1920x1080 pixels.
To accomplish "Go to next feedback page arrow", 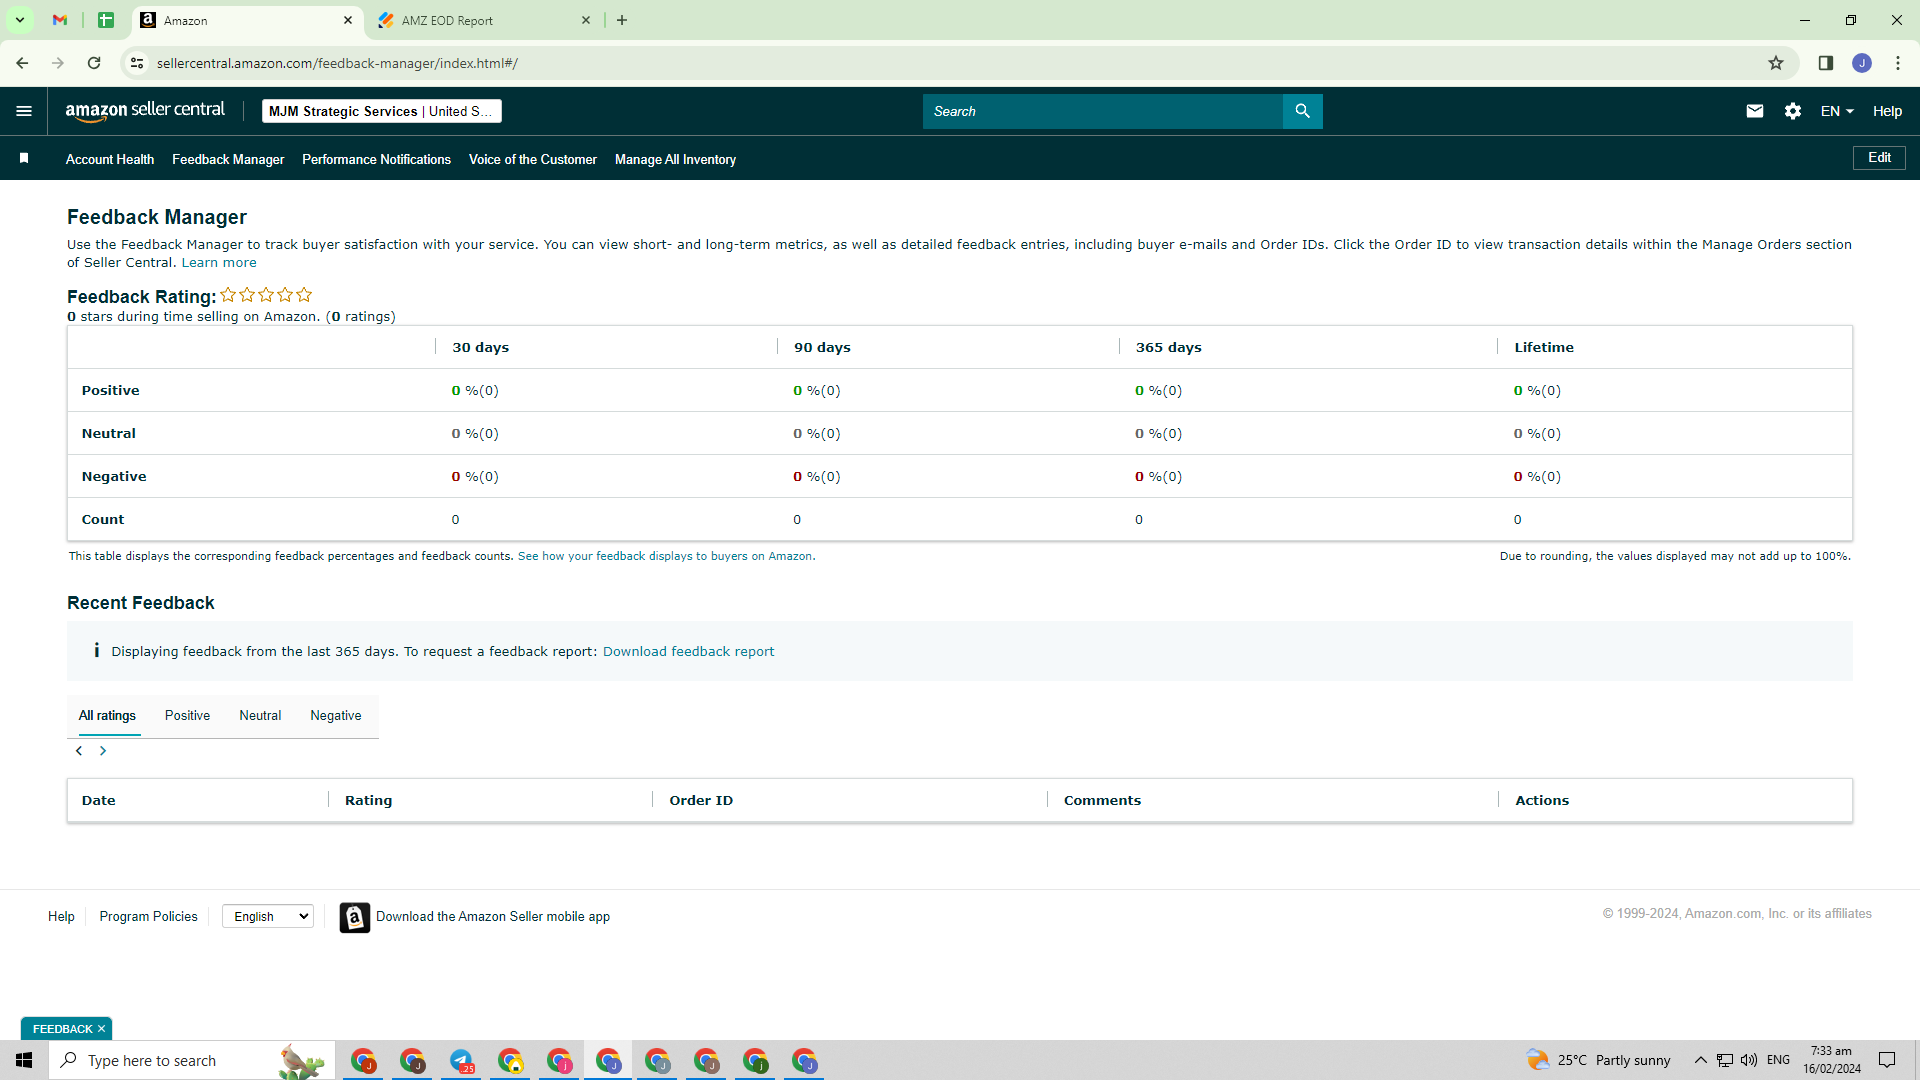I will pyautogui.click(x=103, y=751).
